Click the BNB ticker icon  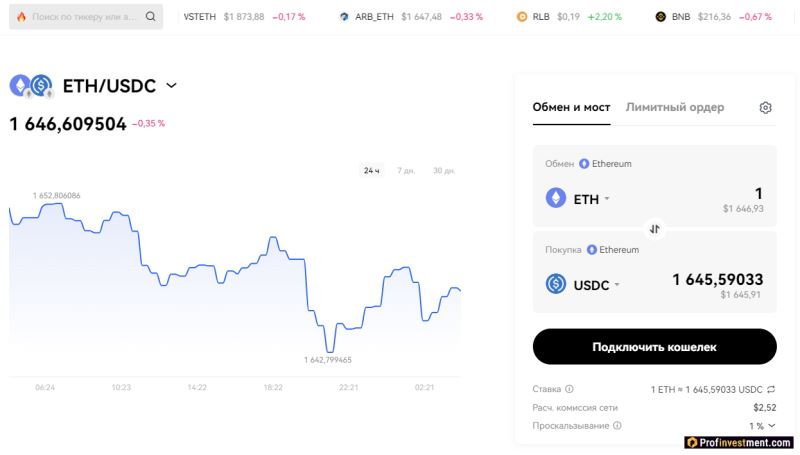point(661,17)
